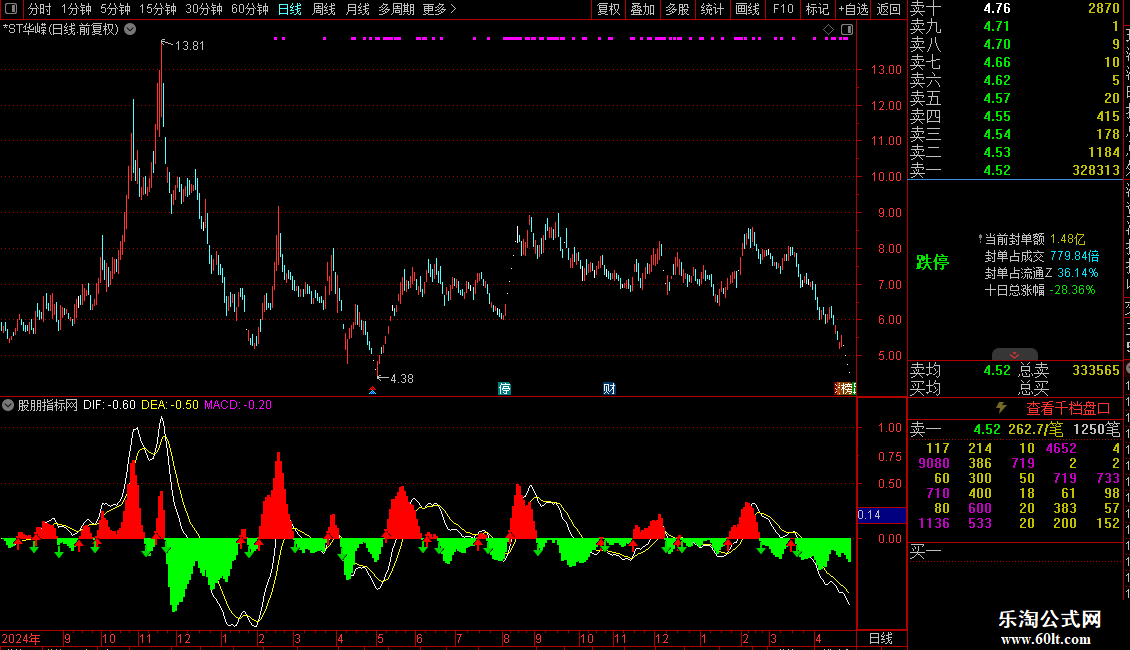Switch to 60分钟 chart period

tap(249, 9)
